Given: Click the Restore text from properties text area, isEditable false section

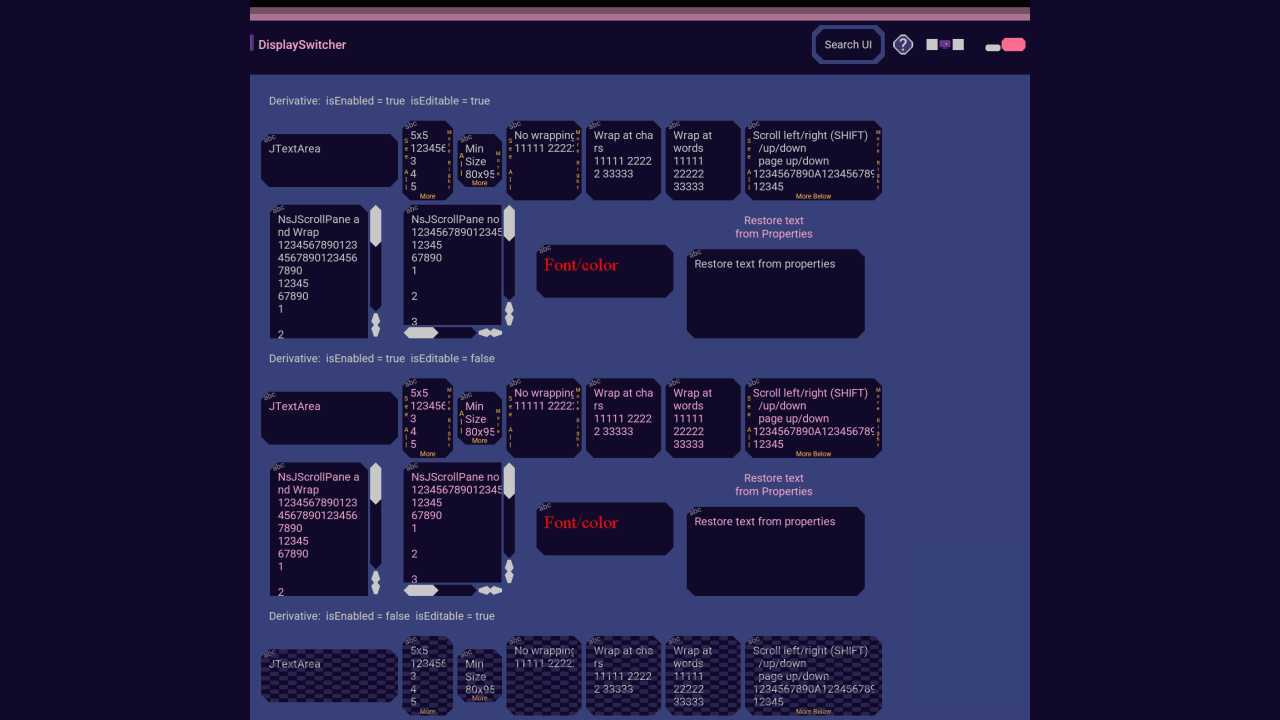Looking at the screenshot, I should pyautogui.click(x=776, y=551).
